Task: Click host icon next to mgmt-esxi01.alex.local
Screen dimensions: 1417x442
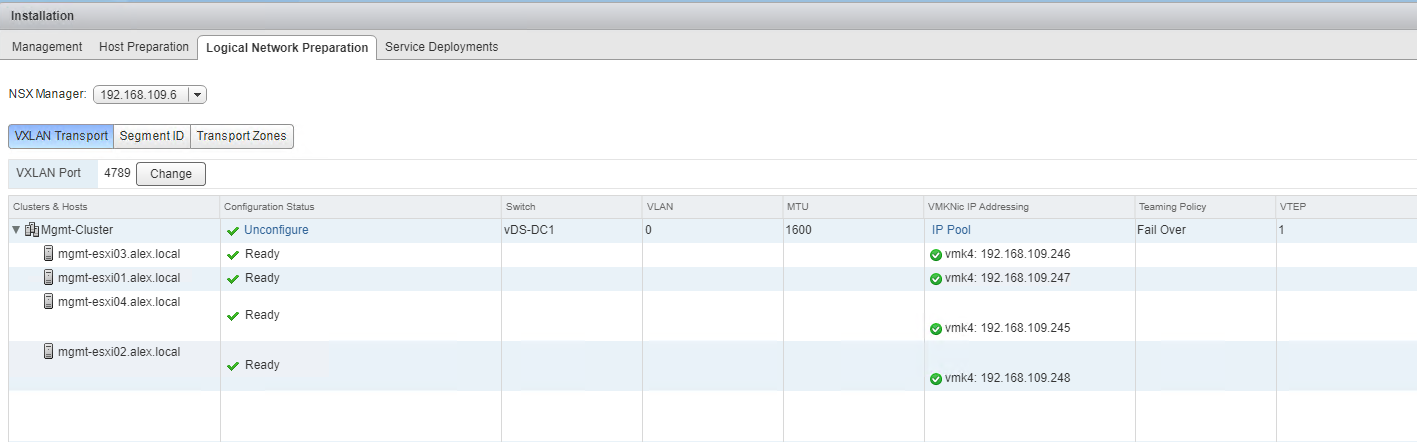Action: coord(49,278)
